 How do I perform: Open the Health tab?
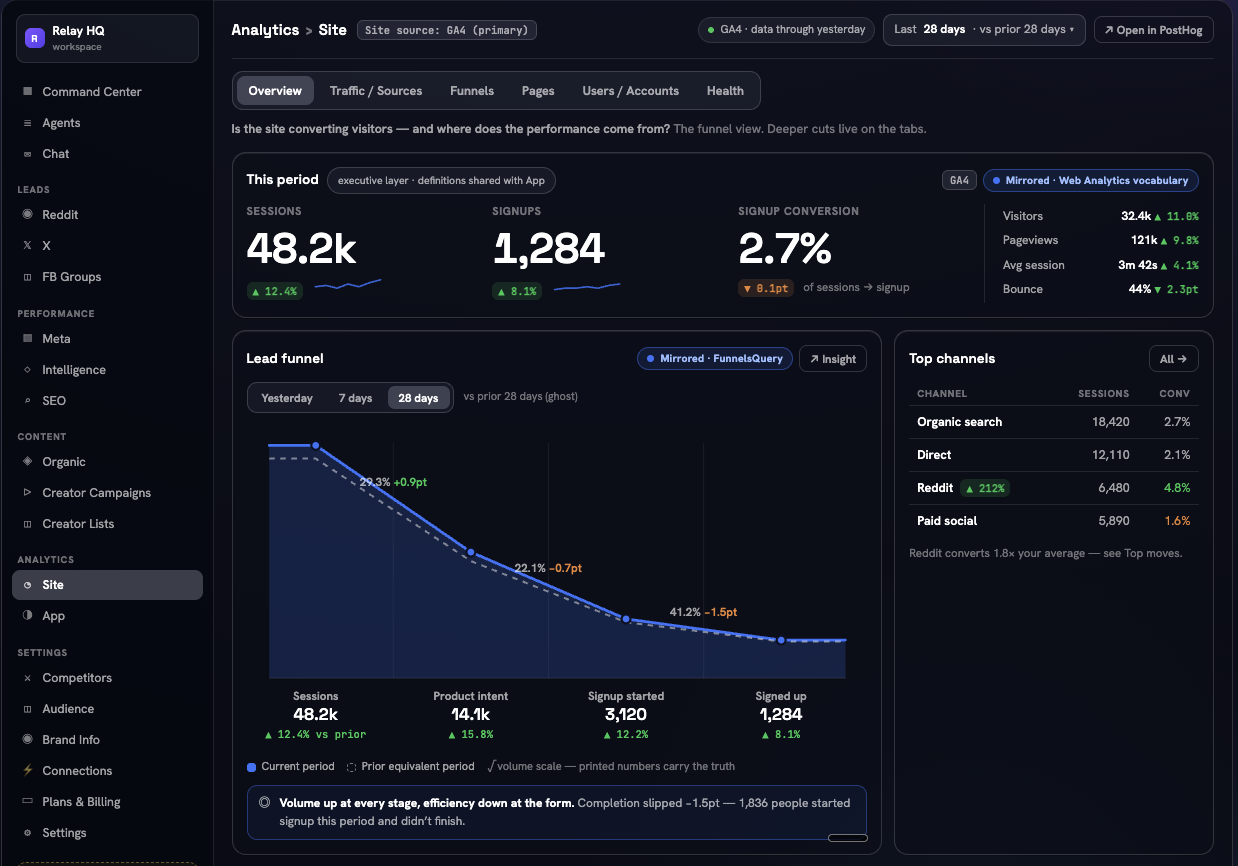(725, 91)
